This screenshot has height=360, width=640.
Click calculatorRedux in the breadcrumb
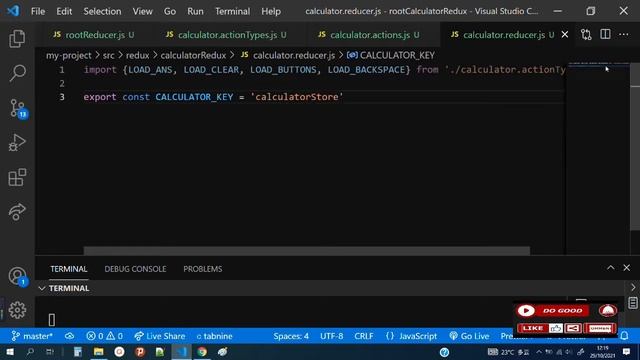click(193, 55)
